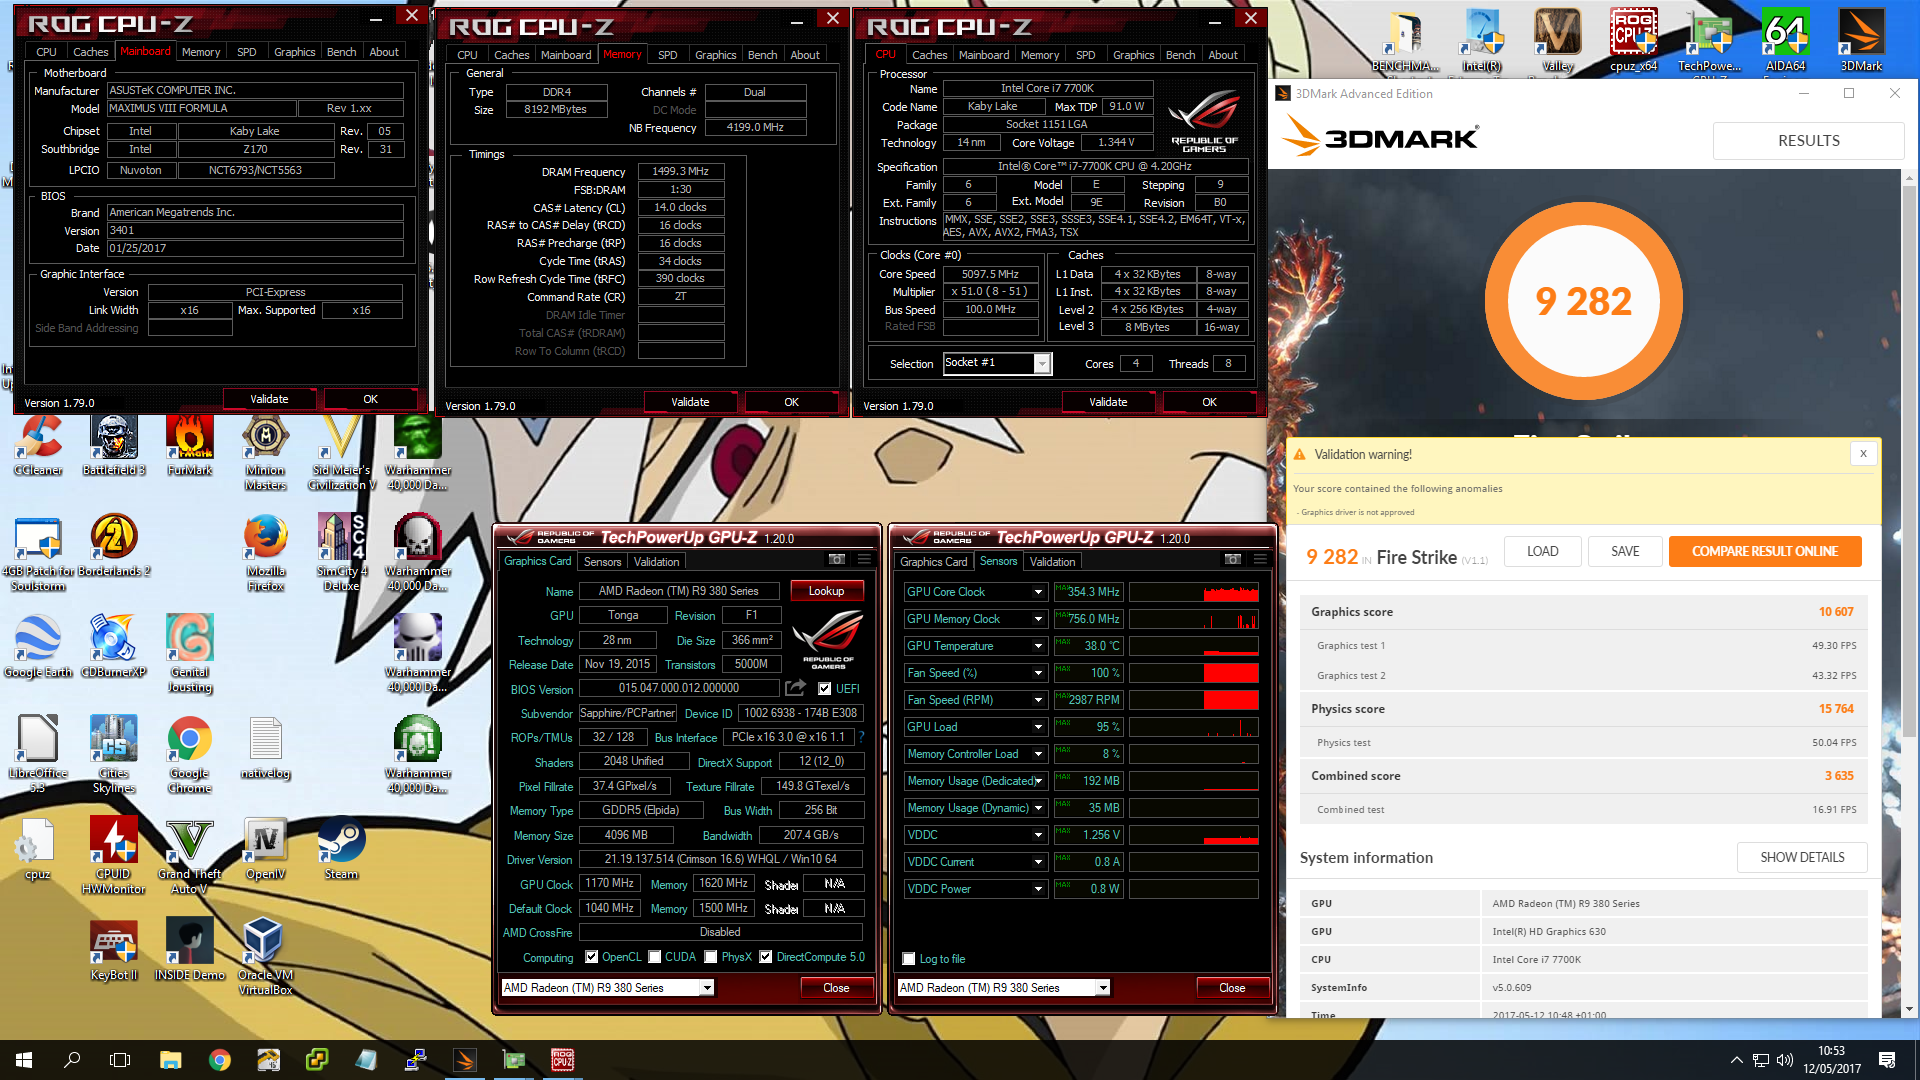Click Fan Speed (%) sensor graph
Screen dimensions: 1920x1080
point(1194,673)
